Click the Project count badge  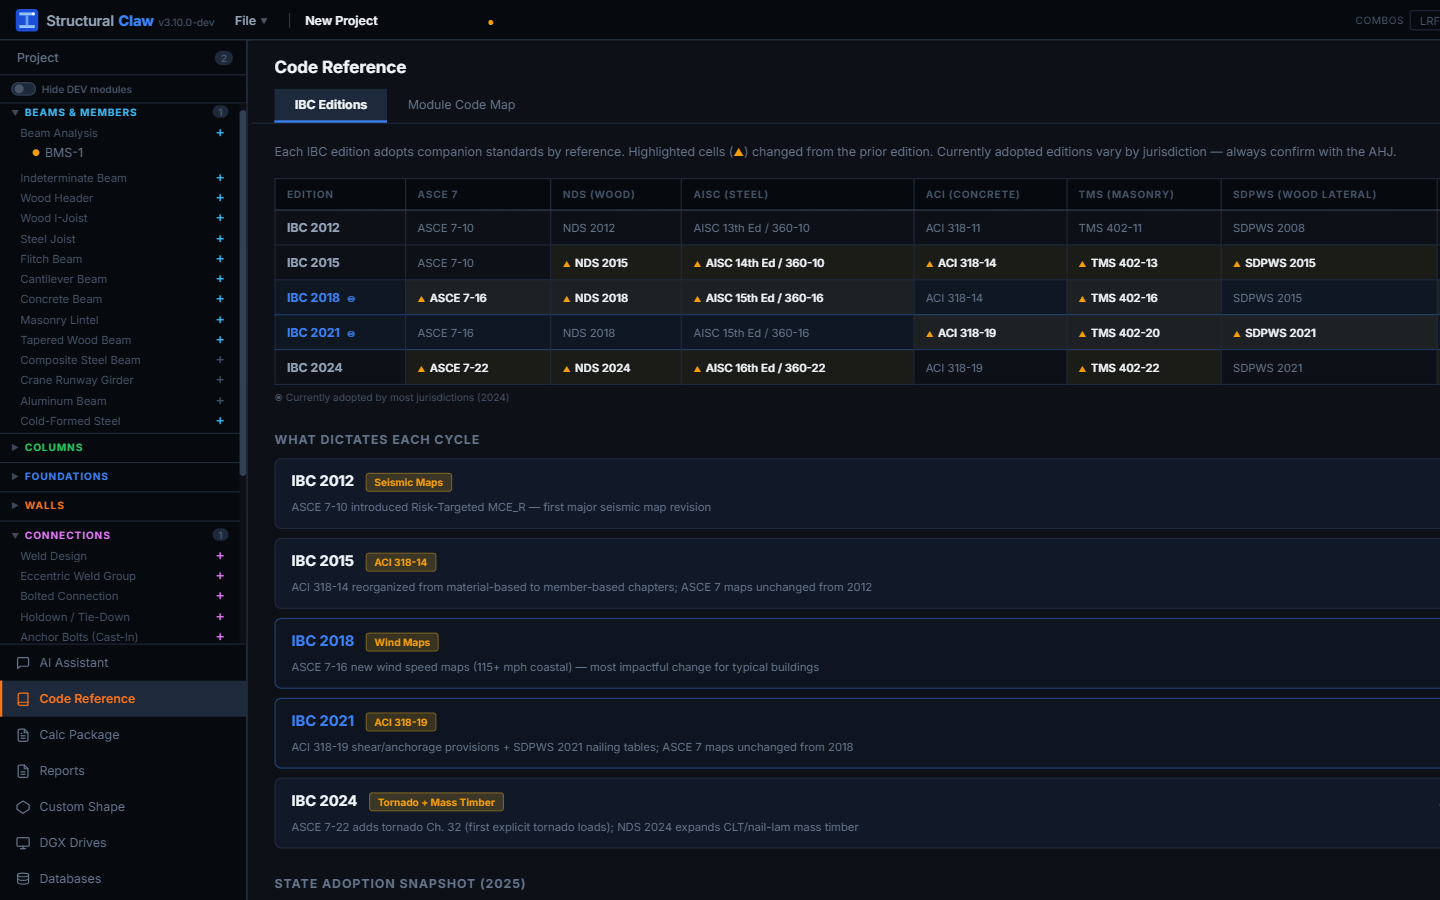[224, 58]
